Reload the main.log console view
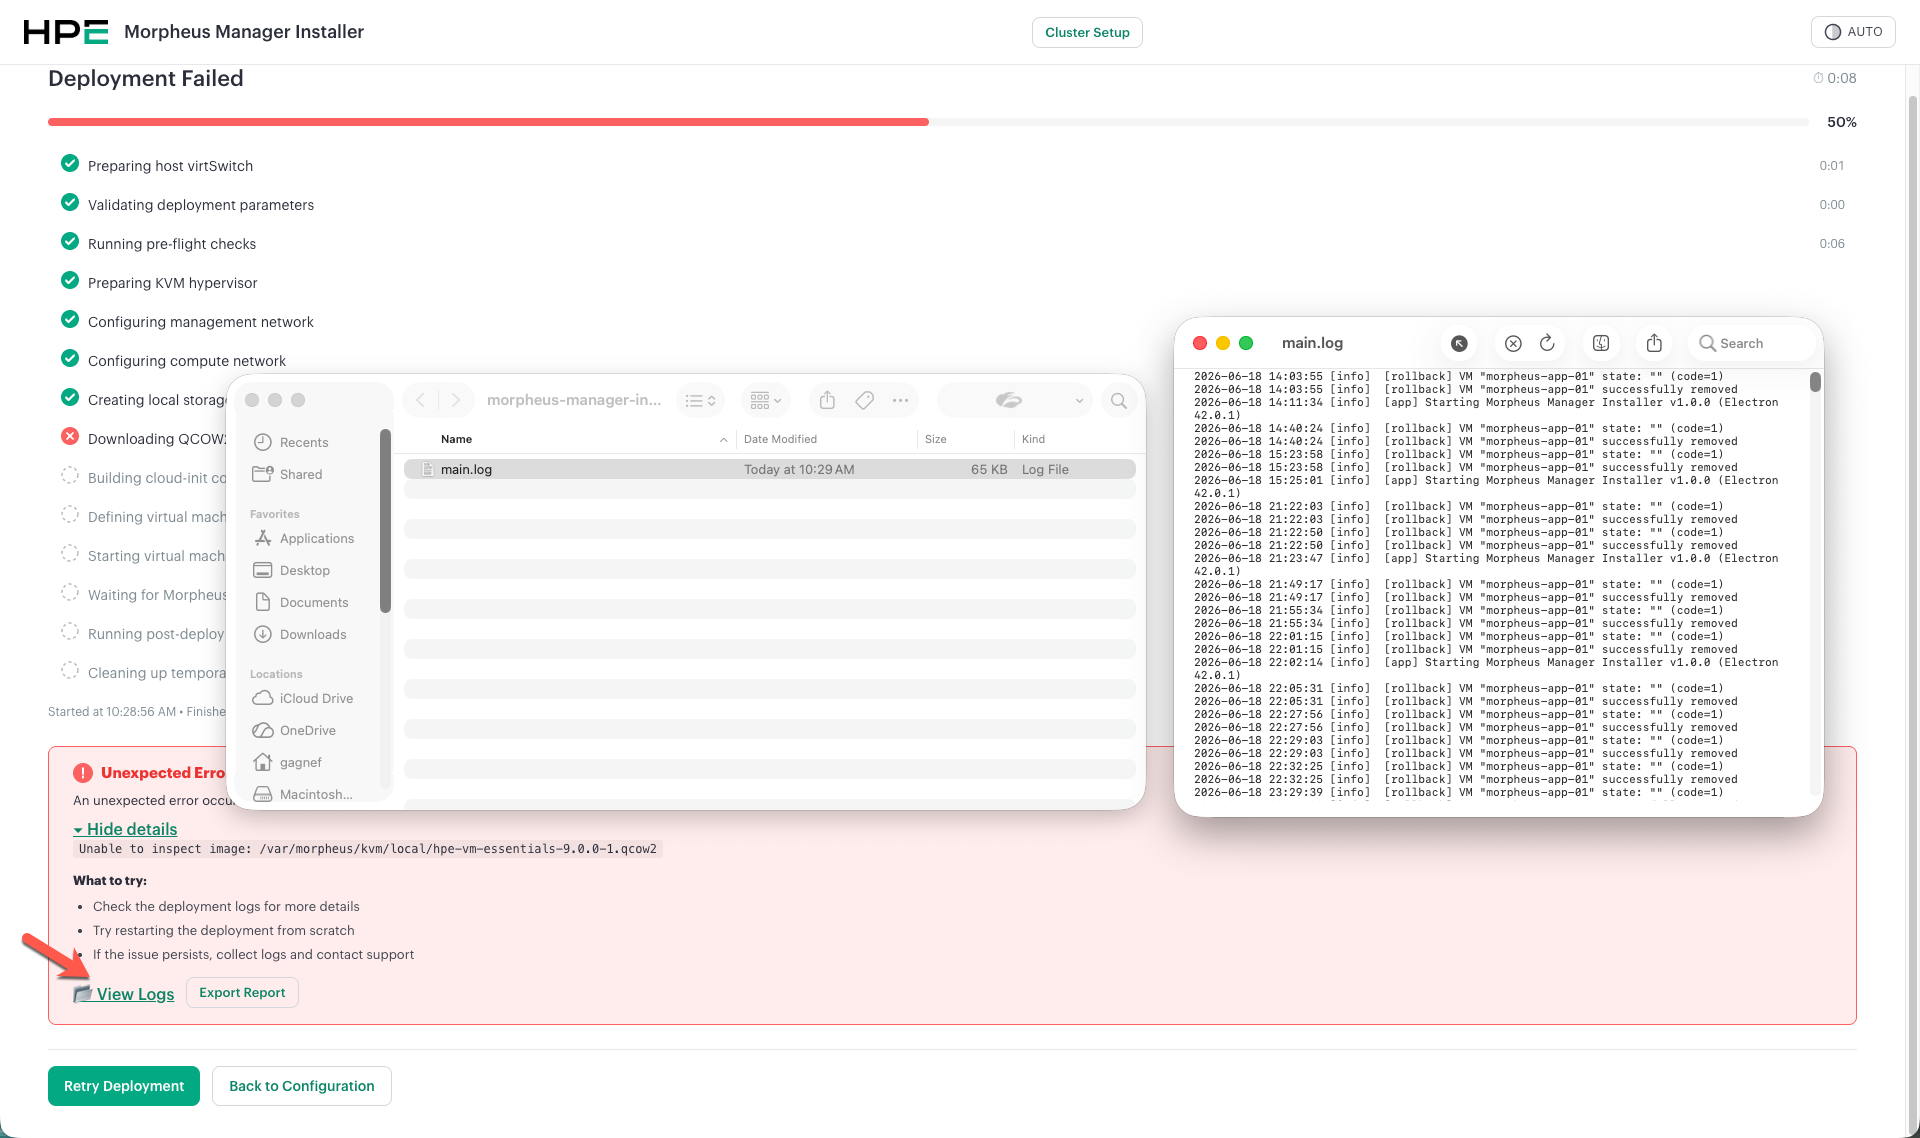 pyautogui.click(x=1547, y=343)
